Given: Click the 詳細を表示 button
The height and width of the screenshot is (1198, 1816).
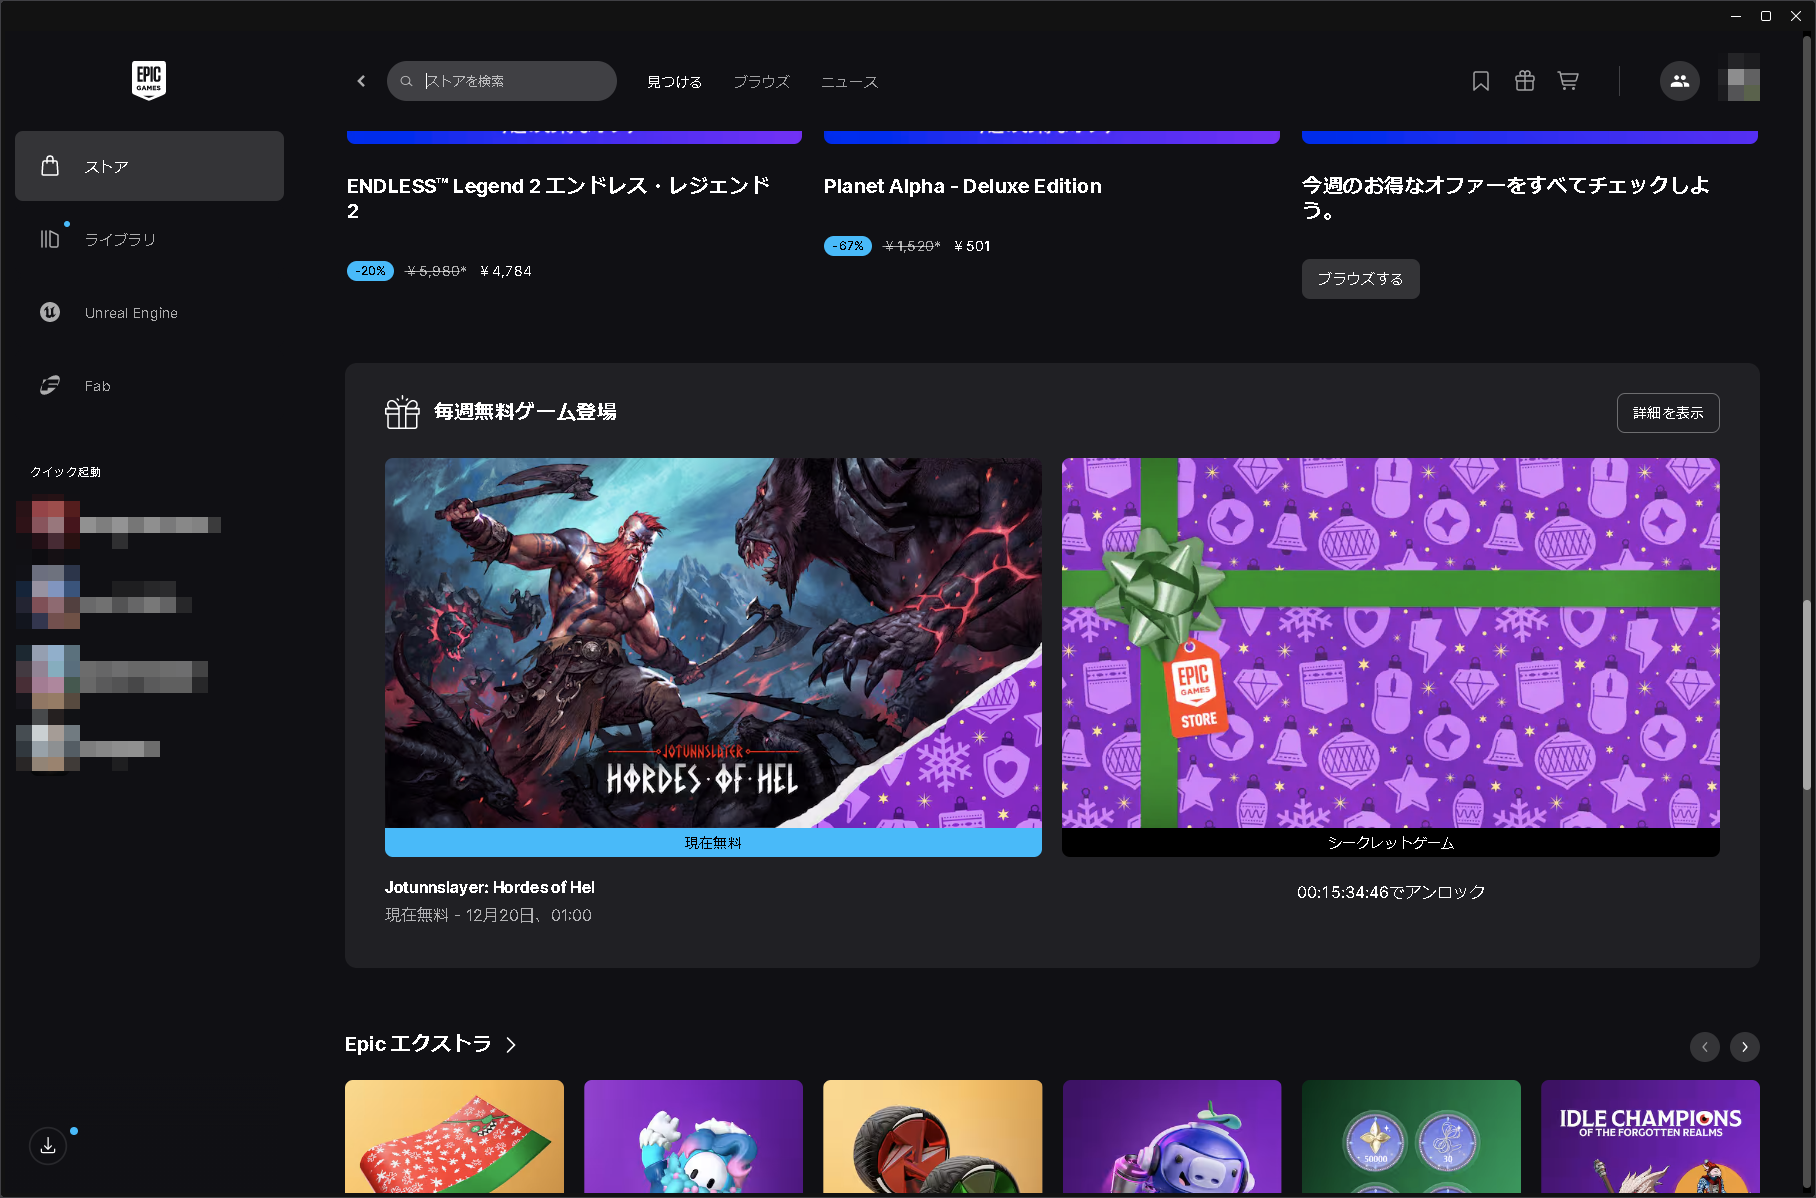Looking at the screenshot, I should pos(1668,413).
